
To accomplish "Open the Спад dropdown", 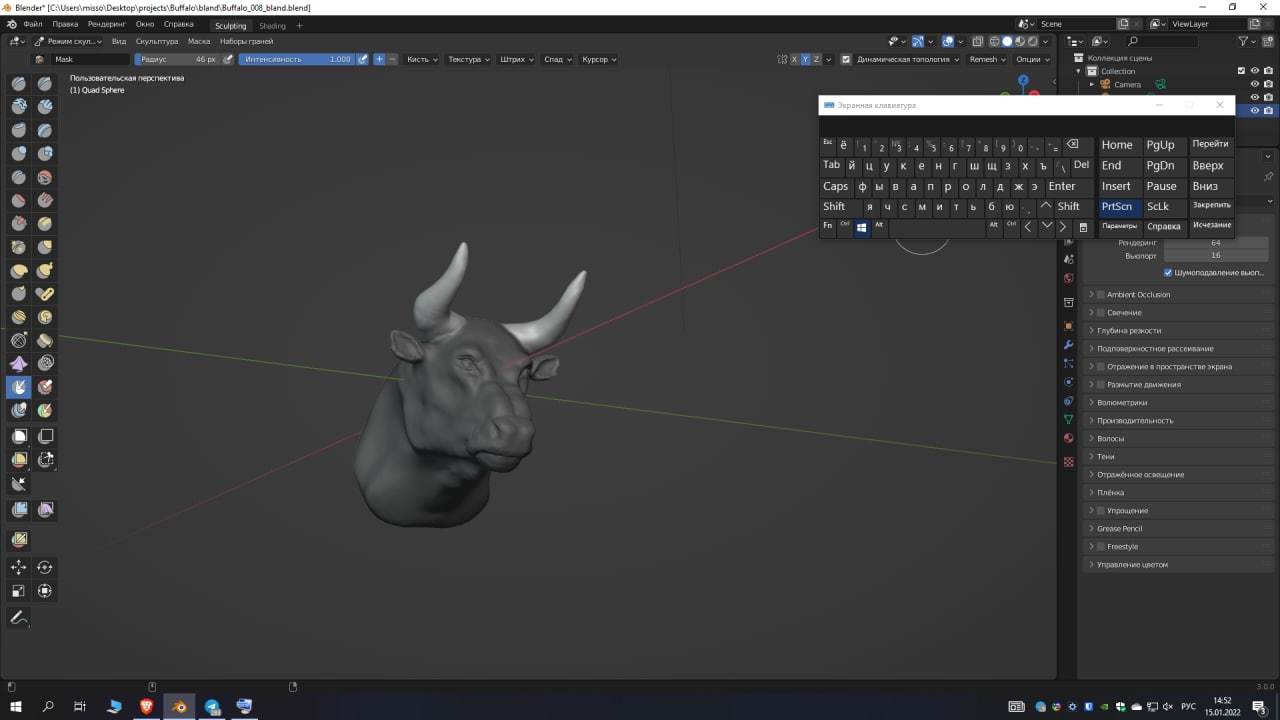I will (557, 59).
